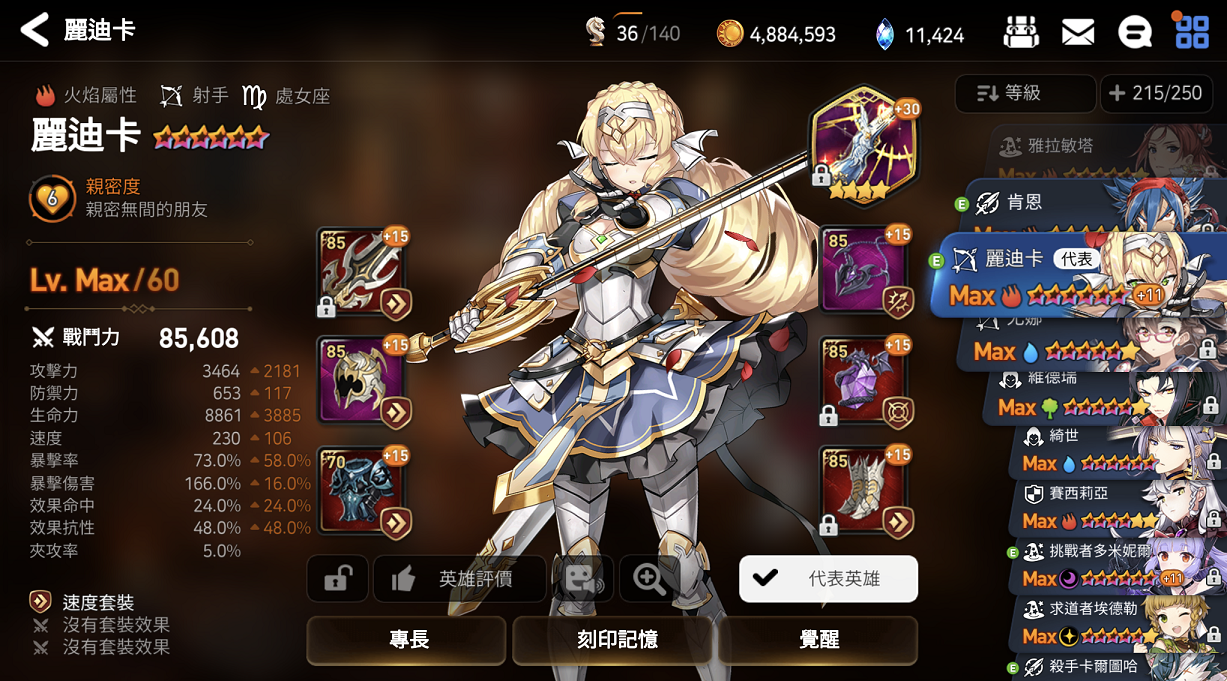Click the top-bar icon left of mail
Image resolution: width=1227 pixels, height=681 pixels.
coord(1021,33)
